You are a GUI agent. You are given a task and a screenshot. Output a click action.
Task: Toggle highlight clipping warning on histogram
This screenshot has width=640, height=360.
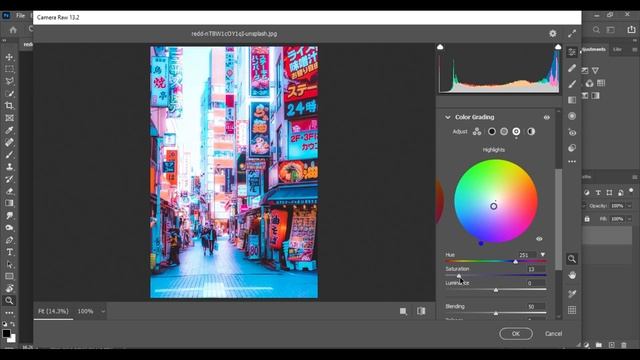coord(558,47)
